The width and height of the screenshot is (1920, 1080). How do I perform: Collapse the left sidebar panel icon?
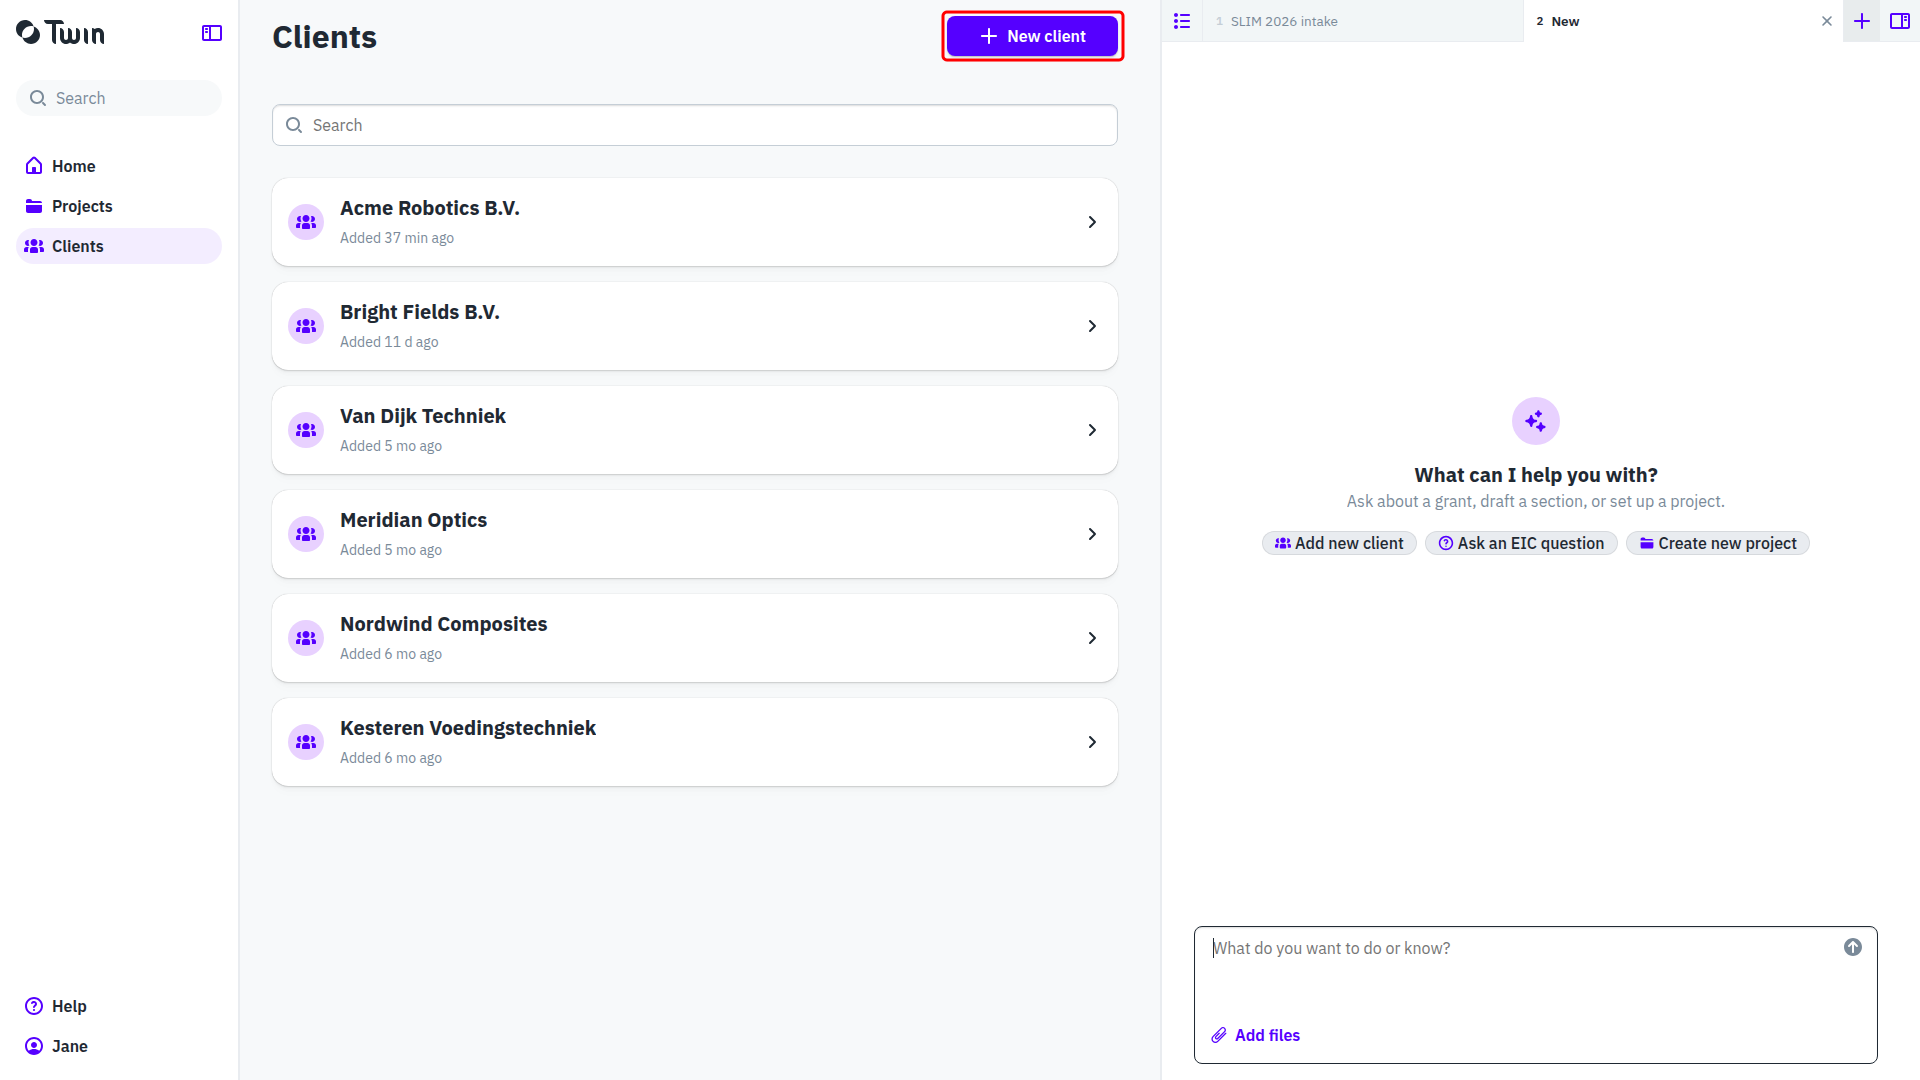tap(212, 33)
